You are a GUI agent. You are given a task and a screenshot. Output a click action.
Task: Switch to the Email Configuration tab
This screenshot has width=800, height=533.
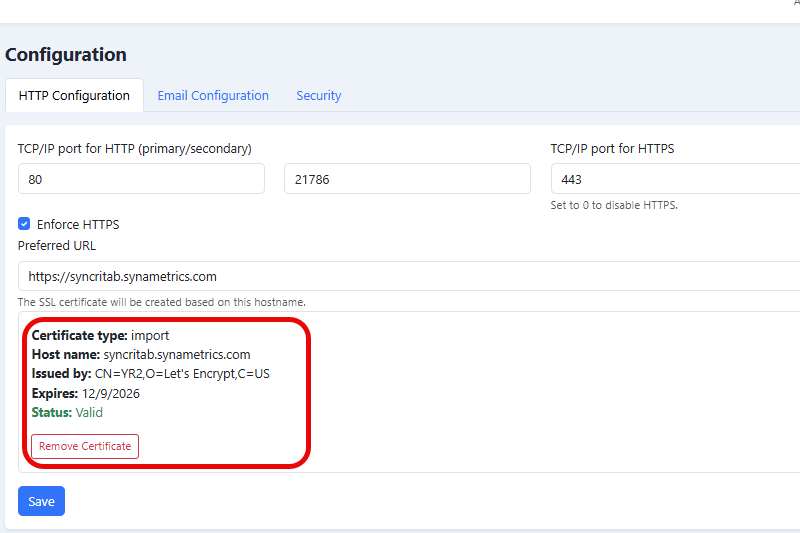pyautogui.click(x=213, y=95)
